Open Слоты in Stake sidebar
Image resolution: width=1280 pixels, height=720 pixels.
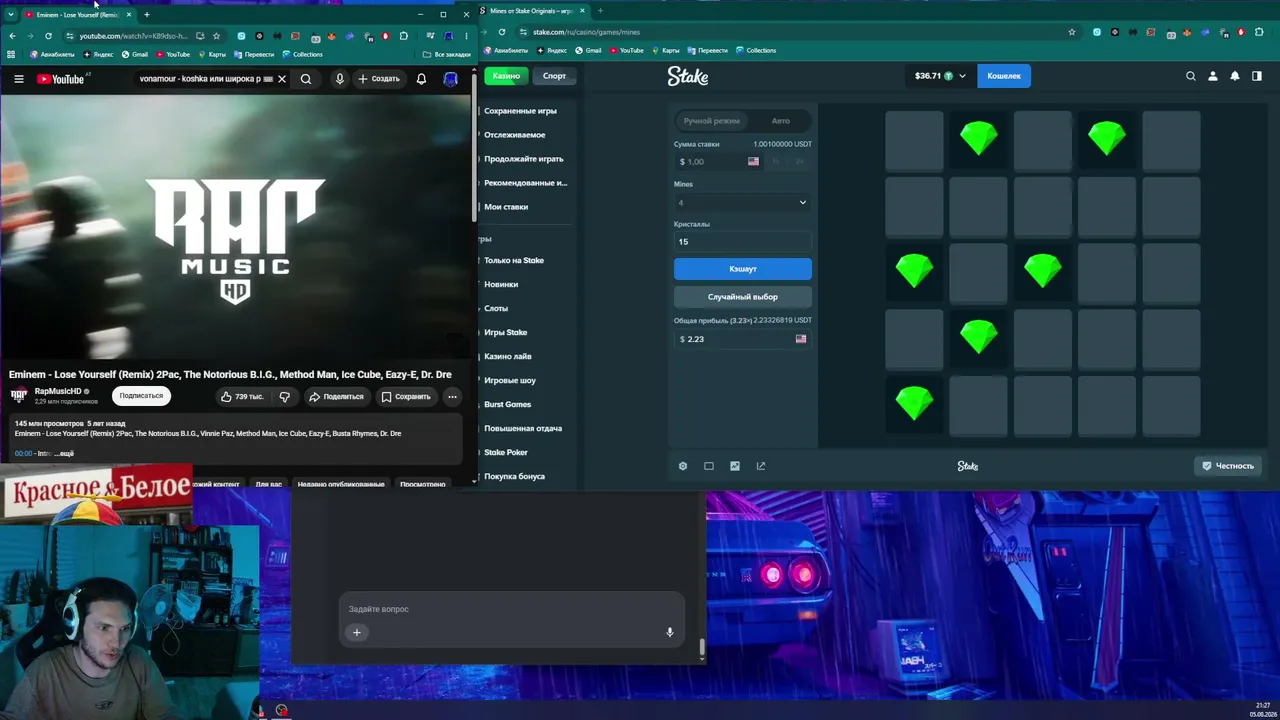coord(496,309)
